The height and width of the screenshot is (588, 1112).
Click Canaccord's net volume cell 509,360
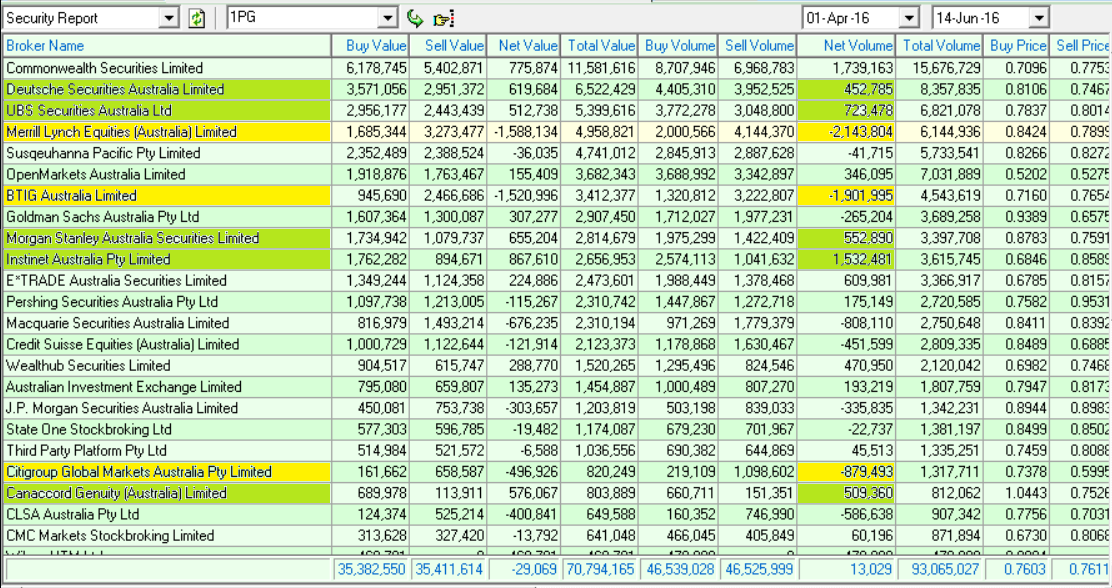click(846, 494)
